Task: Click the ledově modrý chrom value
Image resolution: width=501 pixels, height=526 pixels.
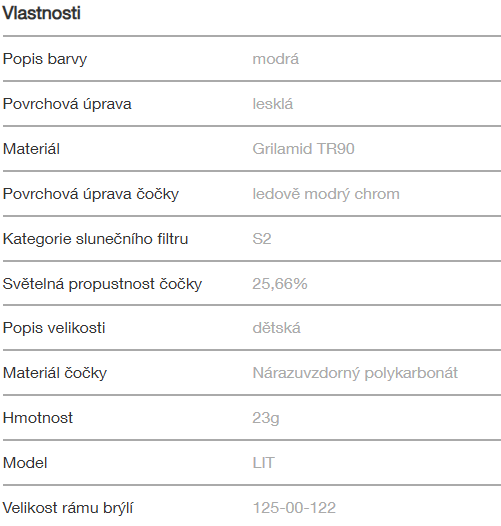Action: pos(326,194)
